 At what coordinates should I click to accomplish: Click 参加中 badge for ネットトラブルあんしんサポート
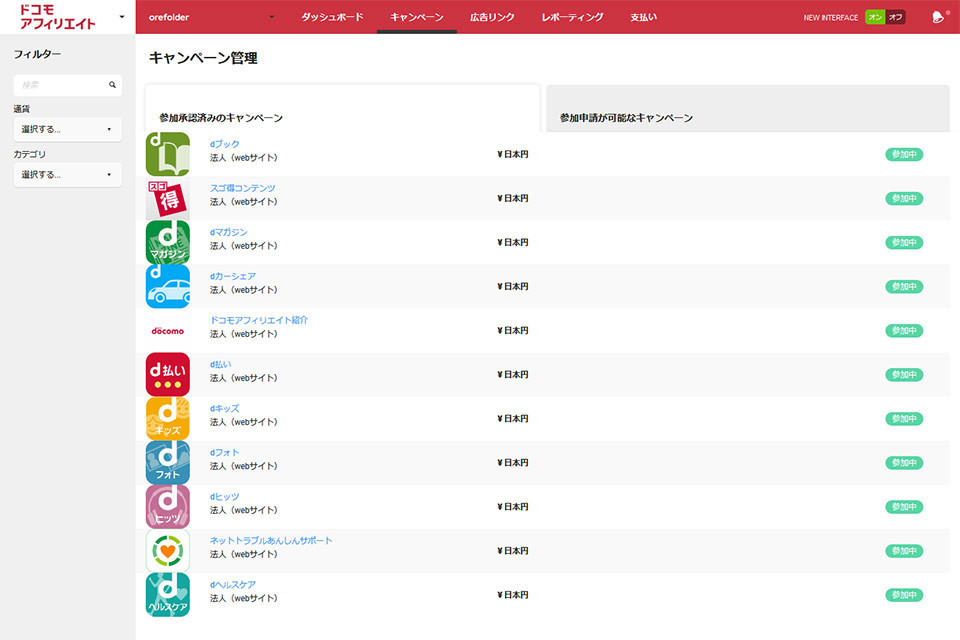pos(904,551)
